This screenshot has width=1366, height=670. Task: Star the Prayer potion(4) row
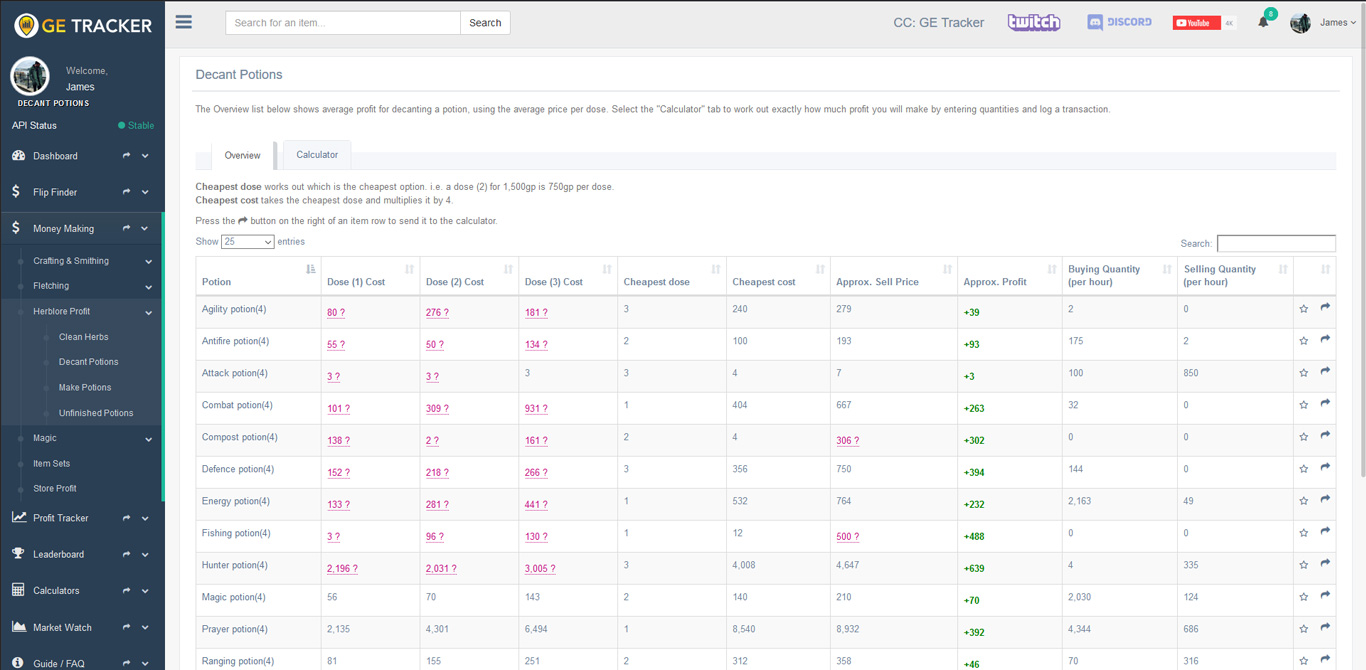[x=1303, y=629]
